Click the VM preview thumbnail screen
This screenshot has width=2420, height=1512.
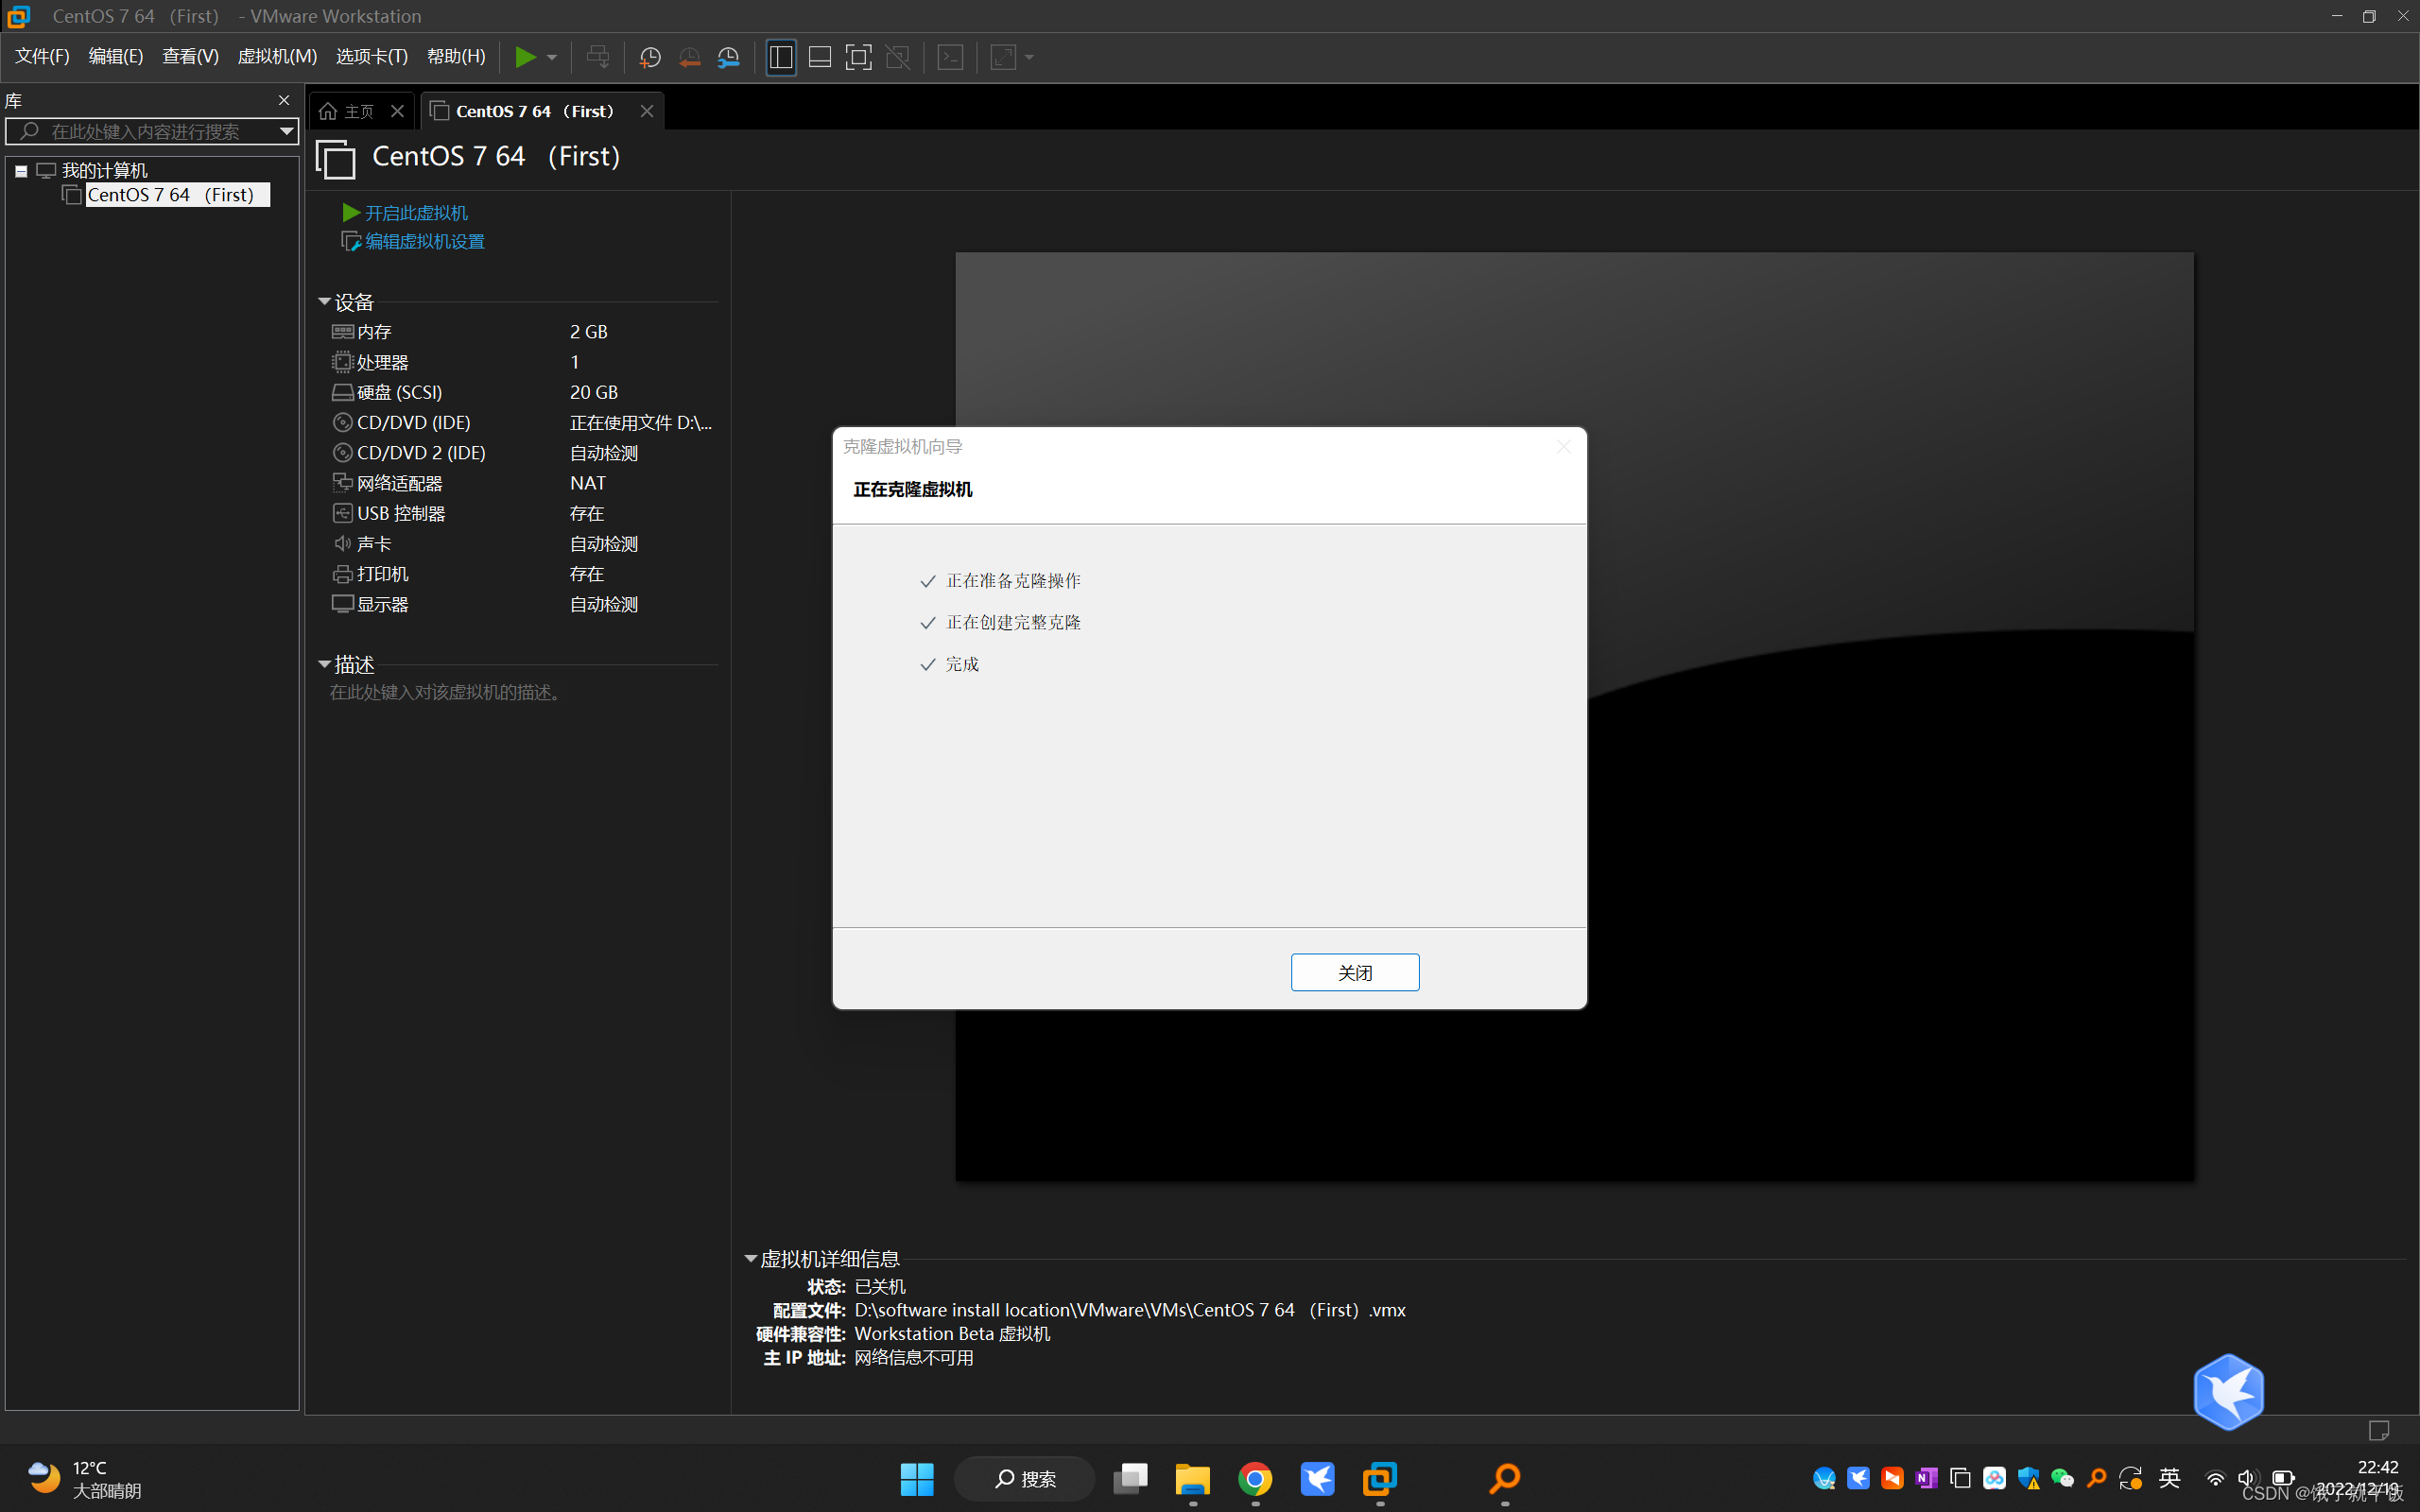[x=1575, y=716]
